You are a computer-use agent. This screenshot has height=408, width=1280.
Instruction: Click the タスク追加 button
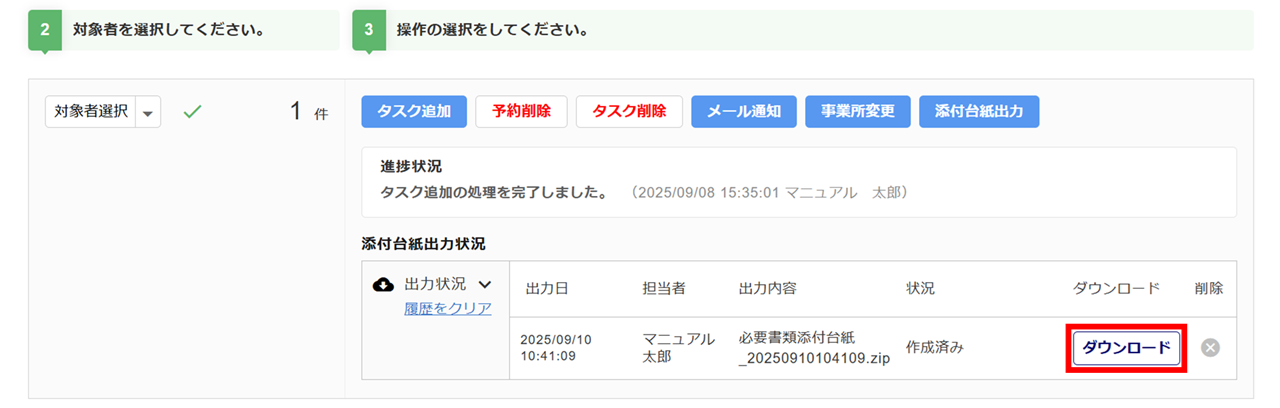pyautogui.click(x=413, y=112)
